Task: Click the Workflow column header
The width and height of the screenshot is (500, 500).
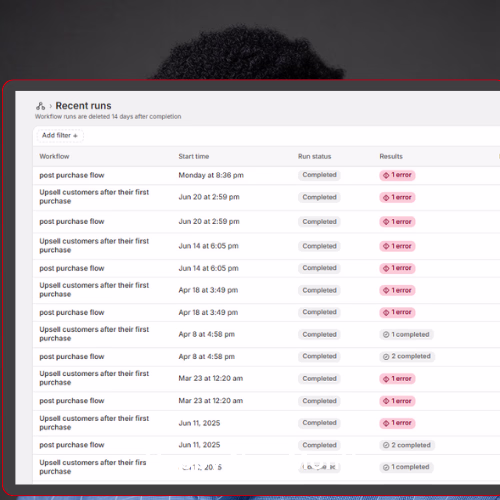Action: 54,156
